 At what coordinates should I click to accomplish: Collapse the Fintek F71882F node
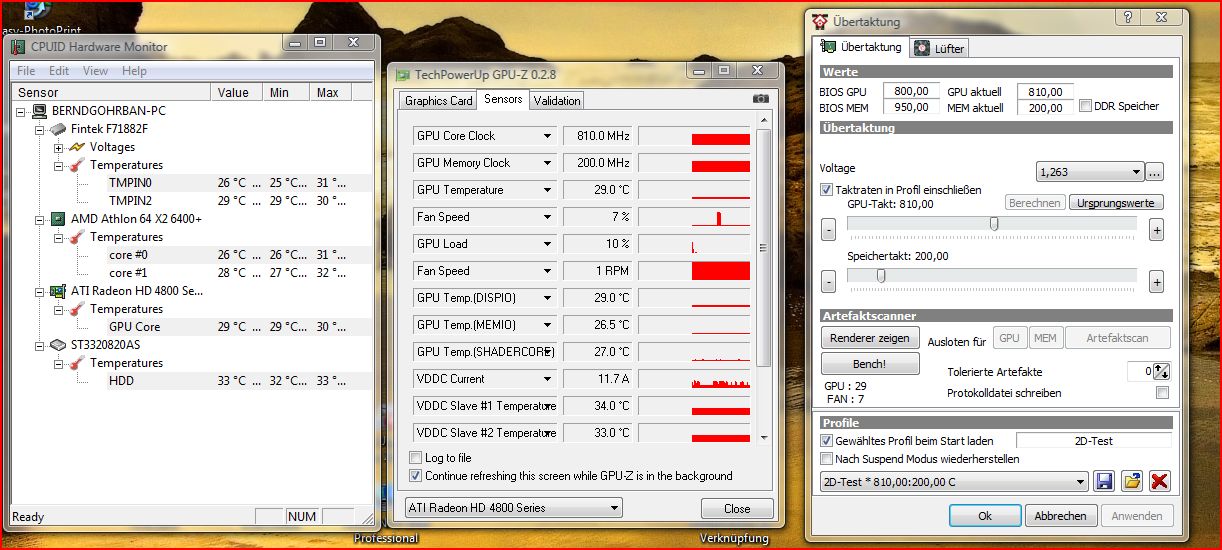pos(40,129)
